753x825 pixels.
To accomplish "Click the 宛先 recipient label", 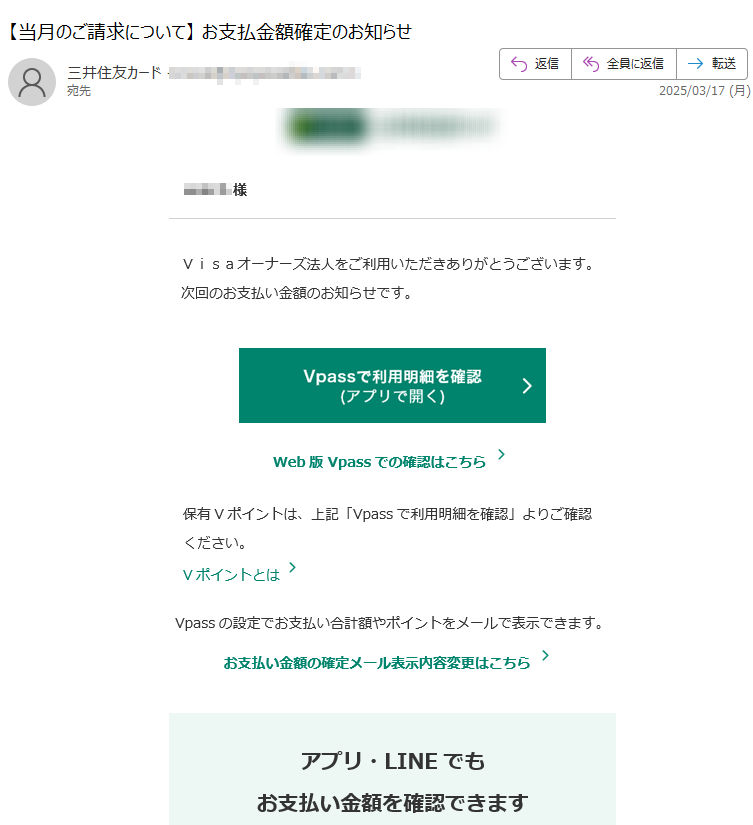I will [x=78, y=90].
